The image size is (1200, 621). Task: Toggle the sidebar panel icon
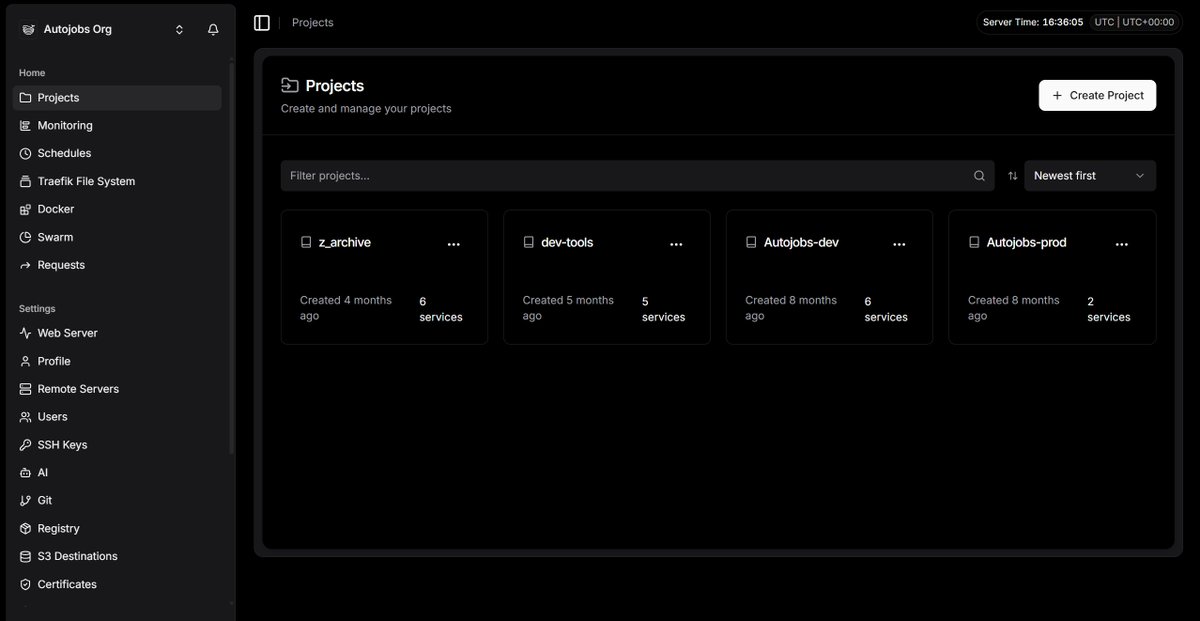pos(262,22)
